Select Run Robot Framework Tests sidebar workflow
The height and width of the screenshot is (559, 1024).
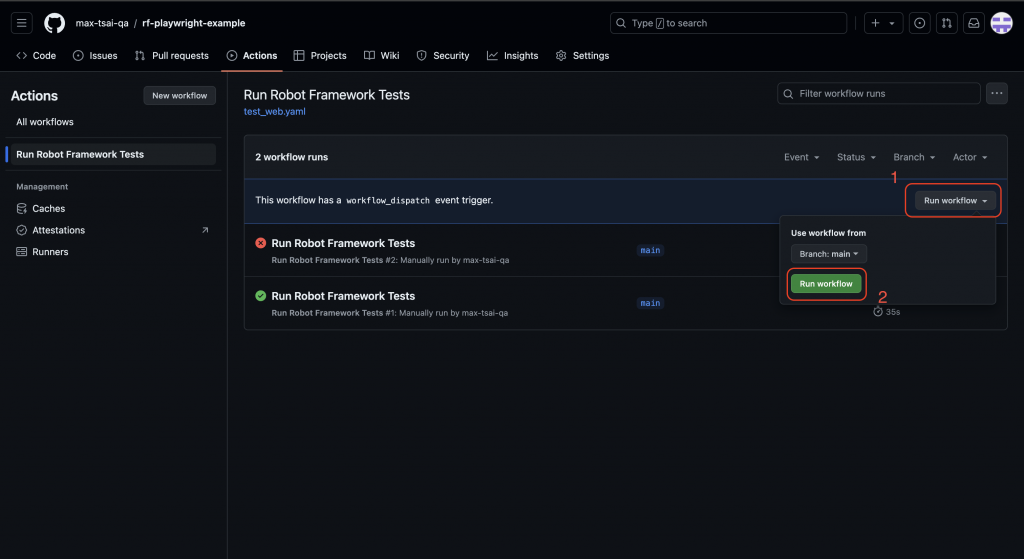tap(111, 154)
